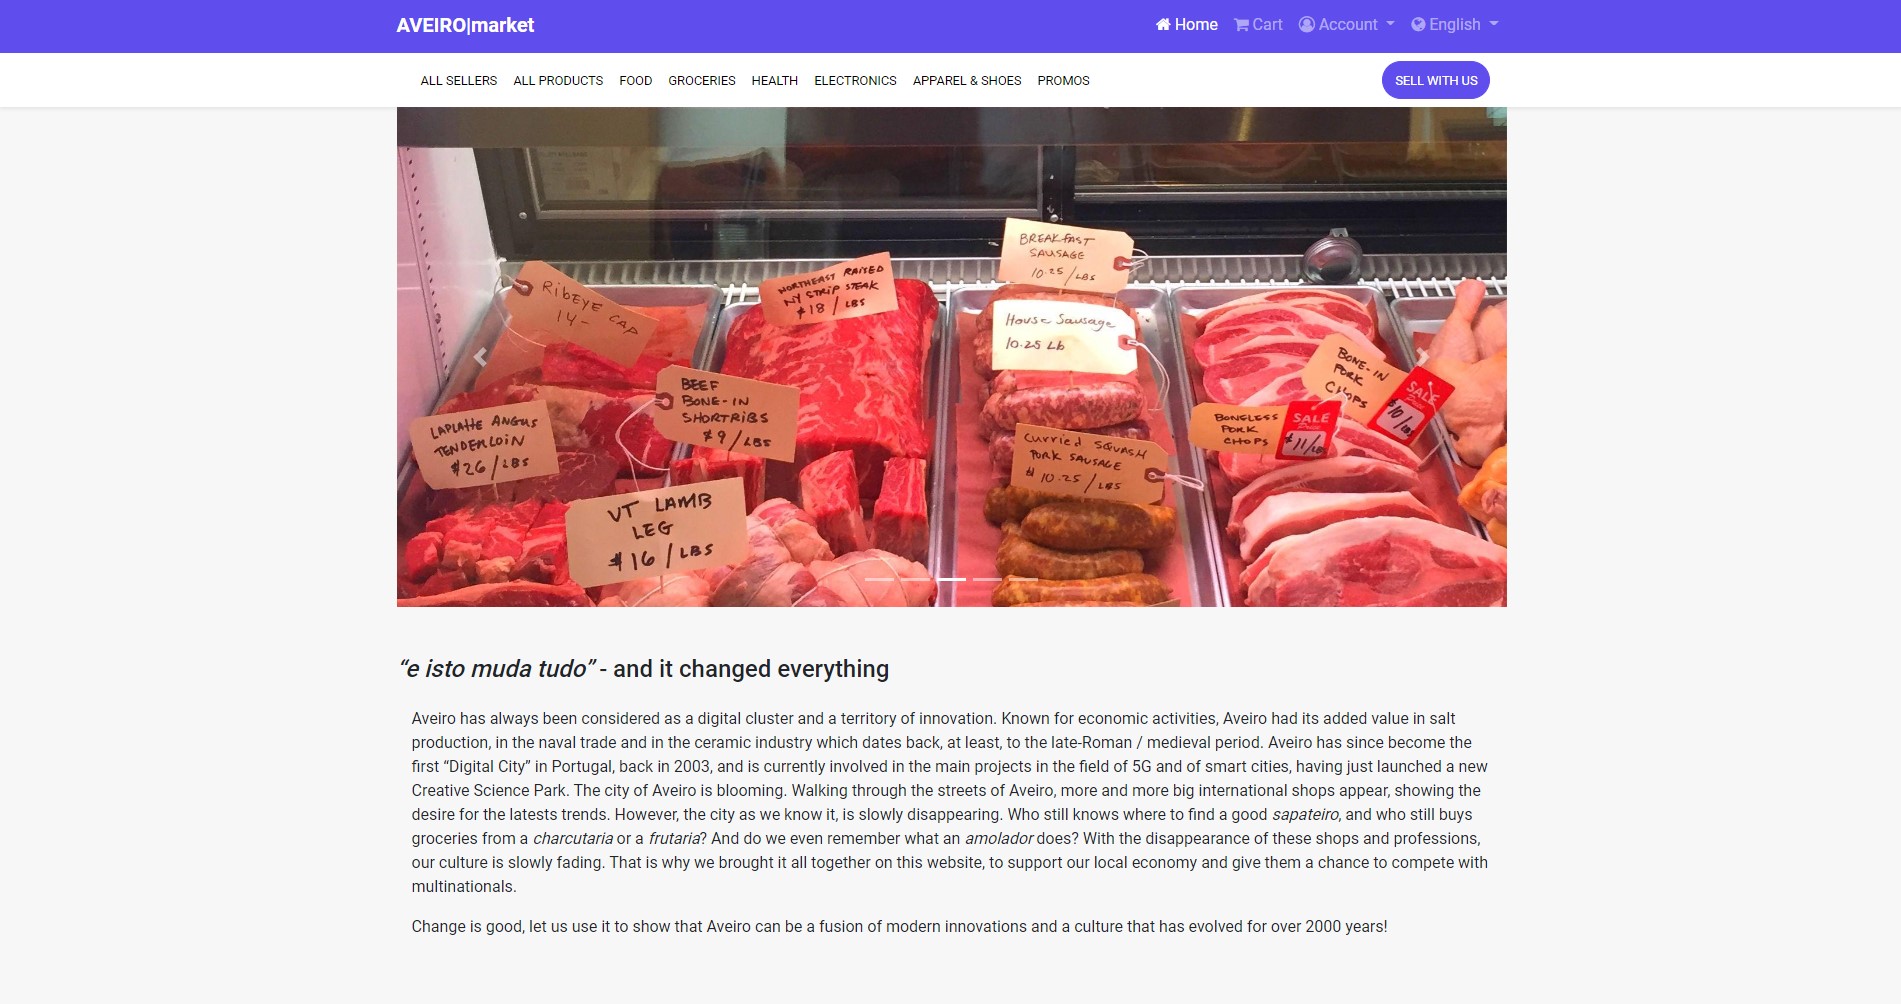Open the shopping Cart icon
Screen dimensions: 1901x1004
pyautogui.click(x=1241, y=25)
